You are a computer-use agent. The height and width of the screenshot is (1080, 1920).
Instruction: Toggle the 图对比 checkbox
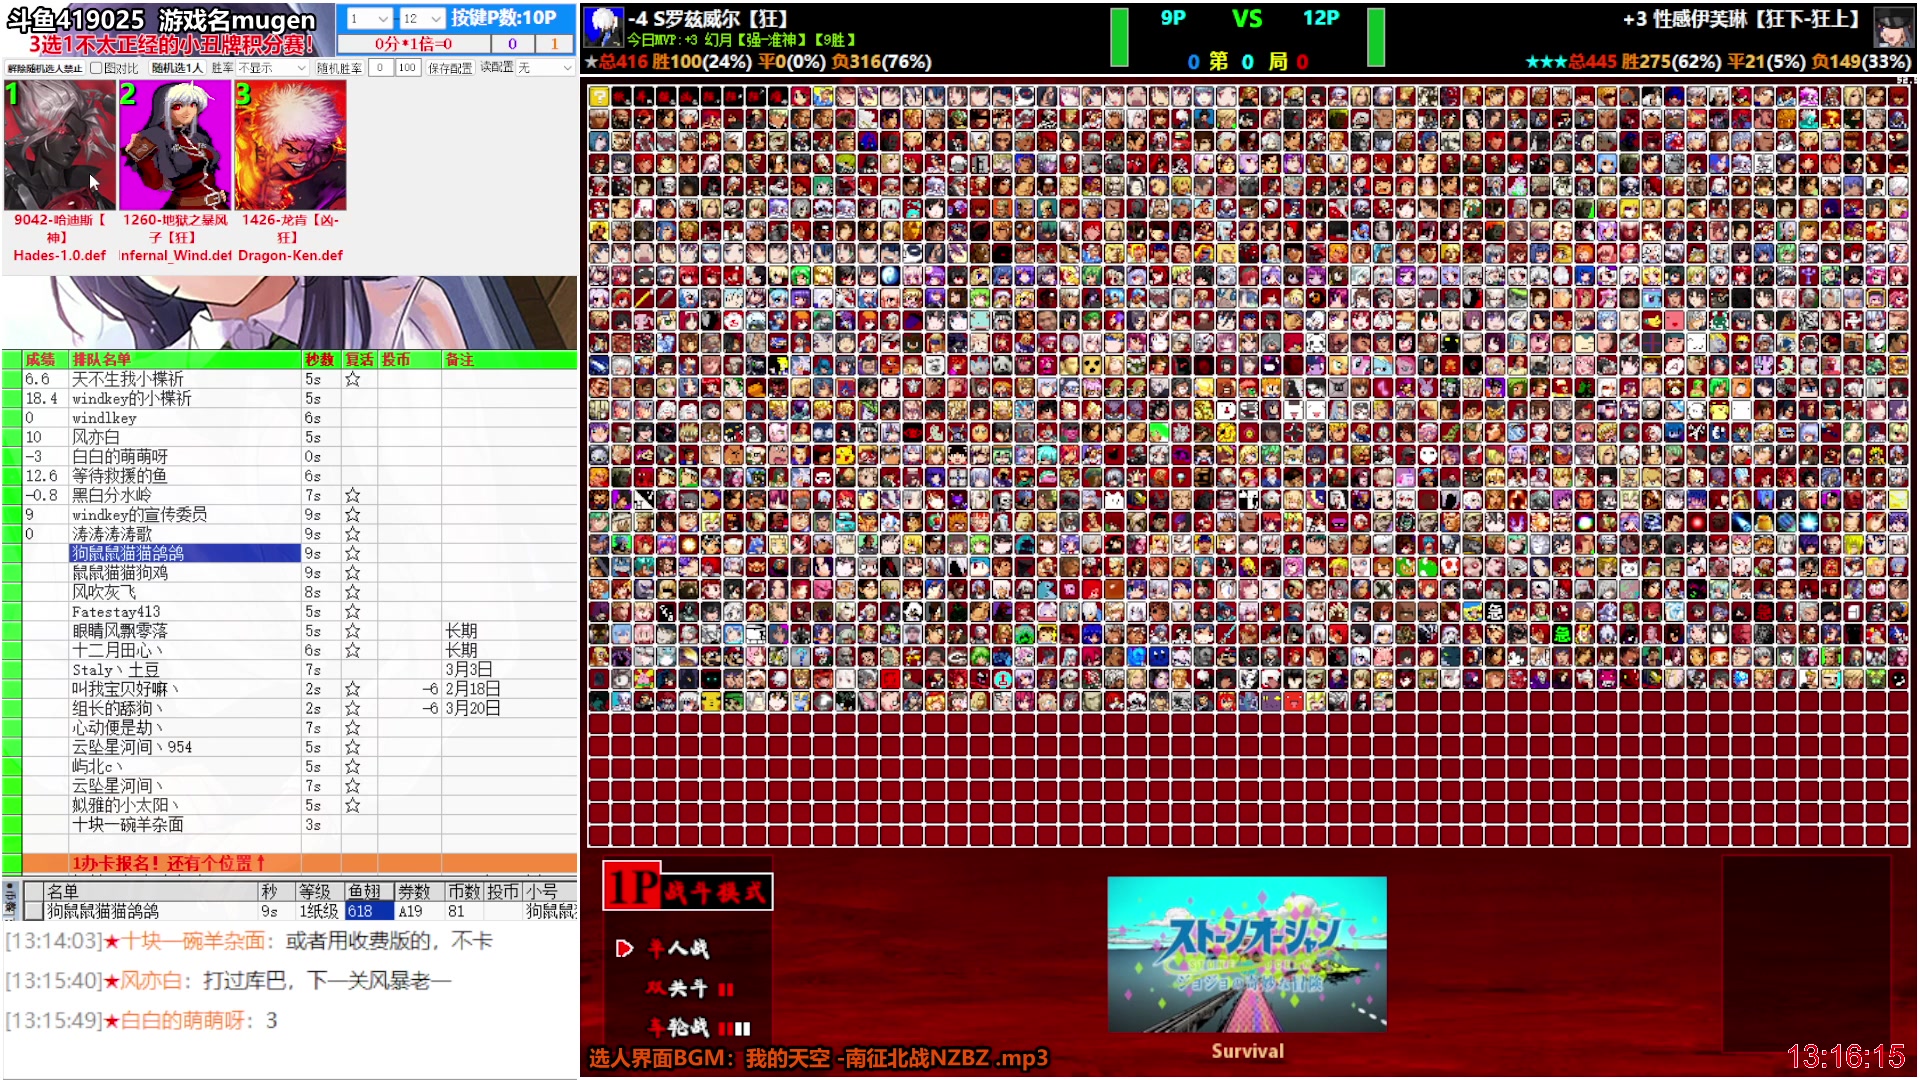pyautogui.click(x=96, y=68)
